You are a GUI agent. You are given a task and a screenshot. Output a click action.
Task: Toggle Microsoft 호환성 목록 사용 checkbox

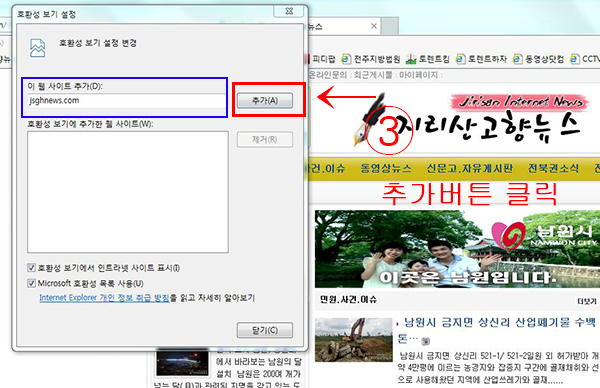31,283
